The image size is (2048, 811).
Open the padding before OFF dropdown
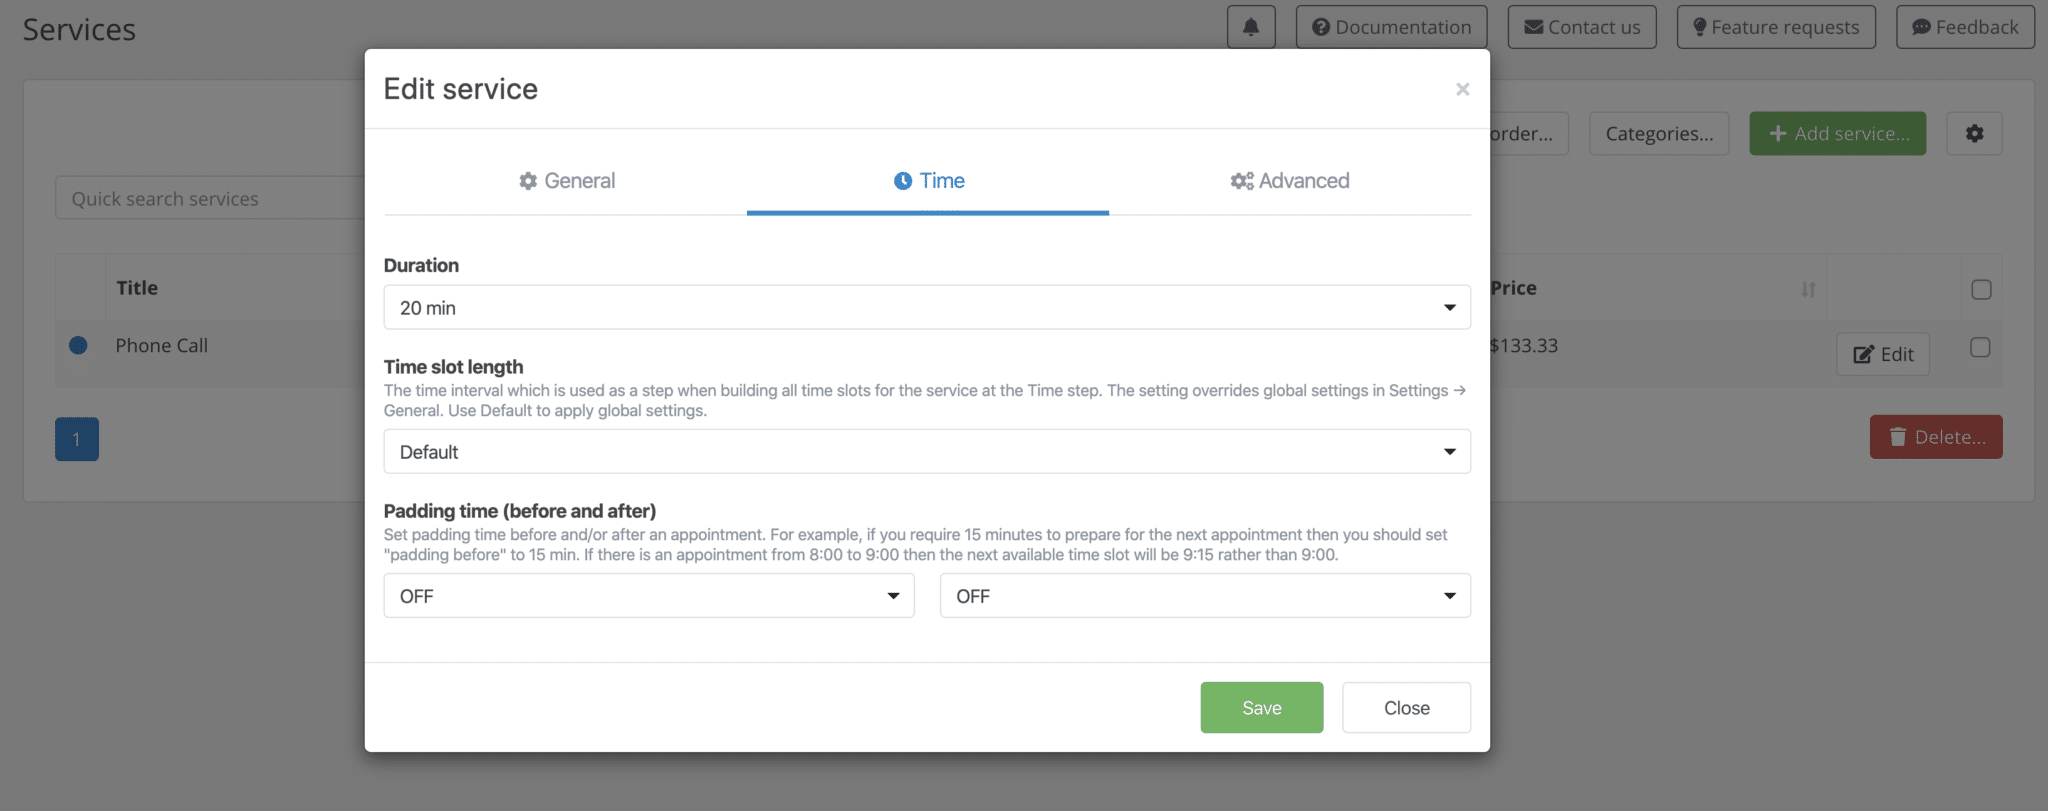648,595
